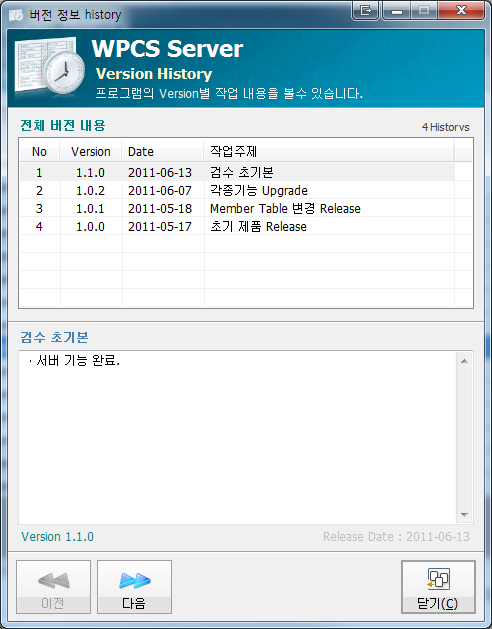Minimize the version history window
Image resolution: width=492 pixels, height=629 pixels.
tap(397, 10)
